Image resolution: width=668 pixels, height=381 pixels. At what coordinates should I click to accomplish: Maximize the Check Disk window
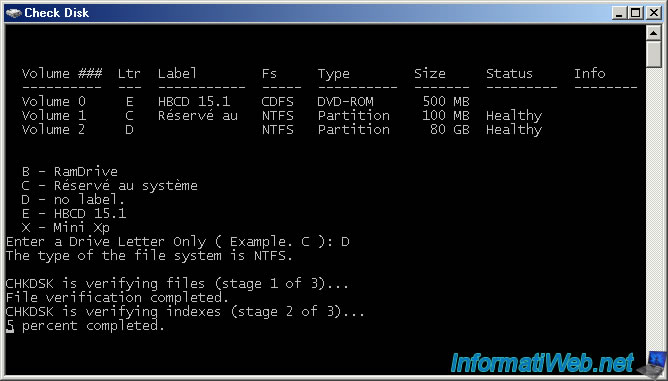(x=636, y=13)
